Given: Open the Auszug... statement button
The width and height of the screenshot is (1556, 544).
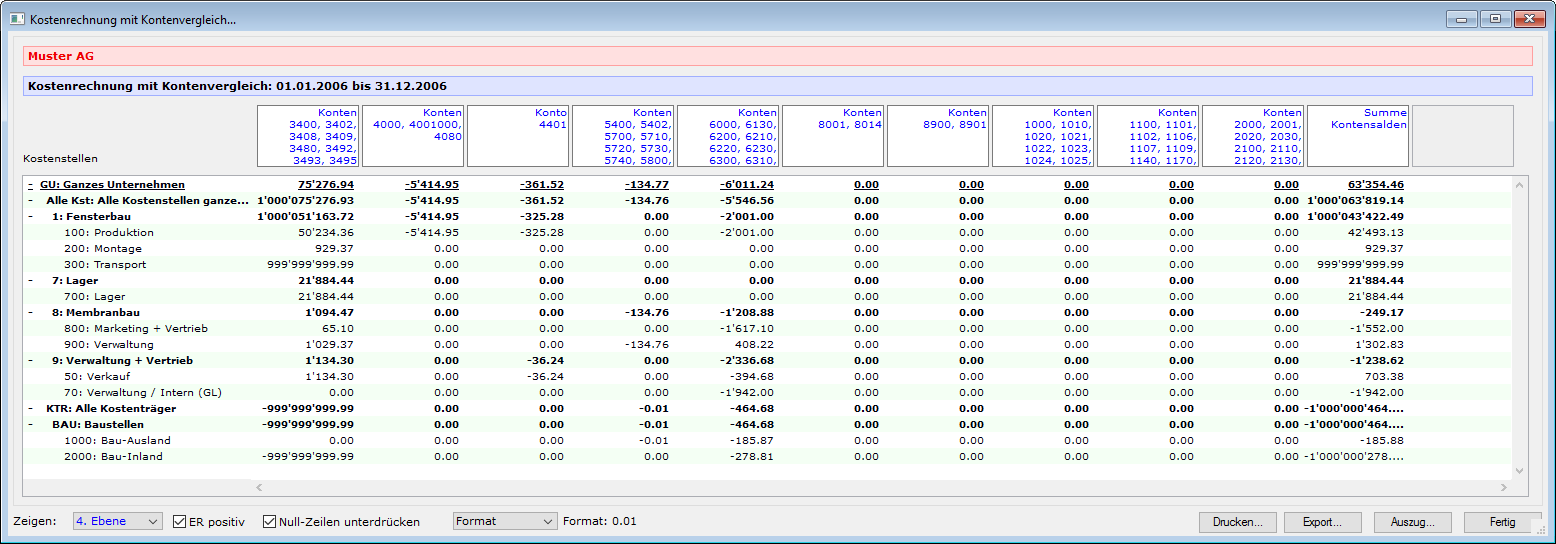Looking at the screenshot, I should [x=1412, y=522].
